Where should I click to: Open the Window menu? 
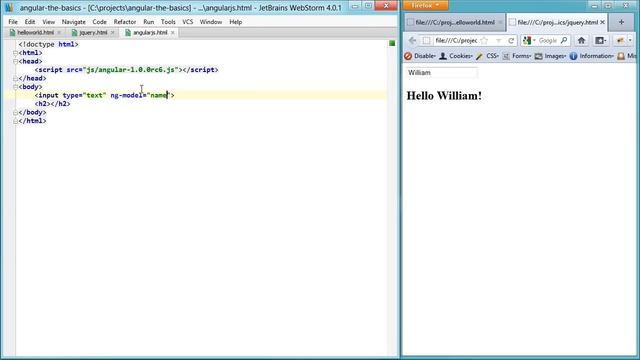[211, 22]
